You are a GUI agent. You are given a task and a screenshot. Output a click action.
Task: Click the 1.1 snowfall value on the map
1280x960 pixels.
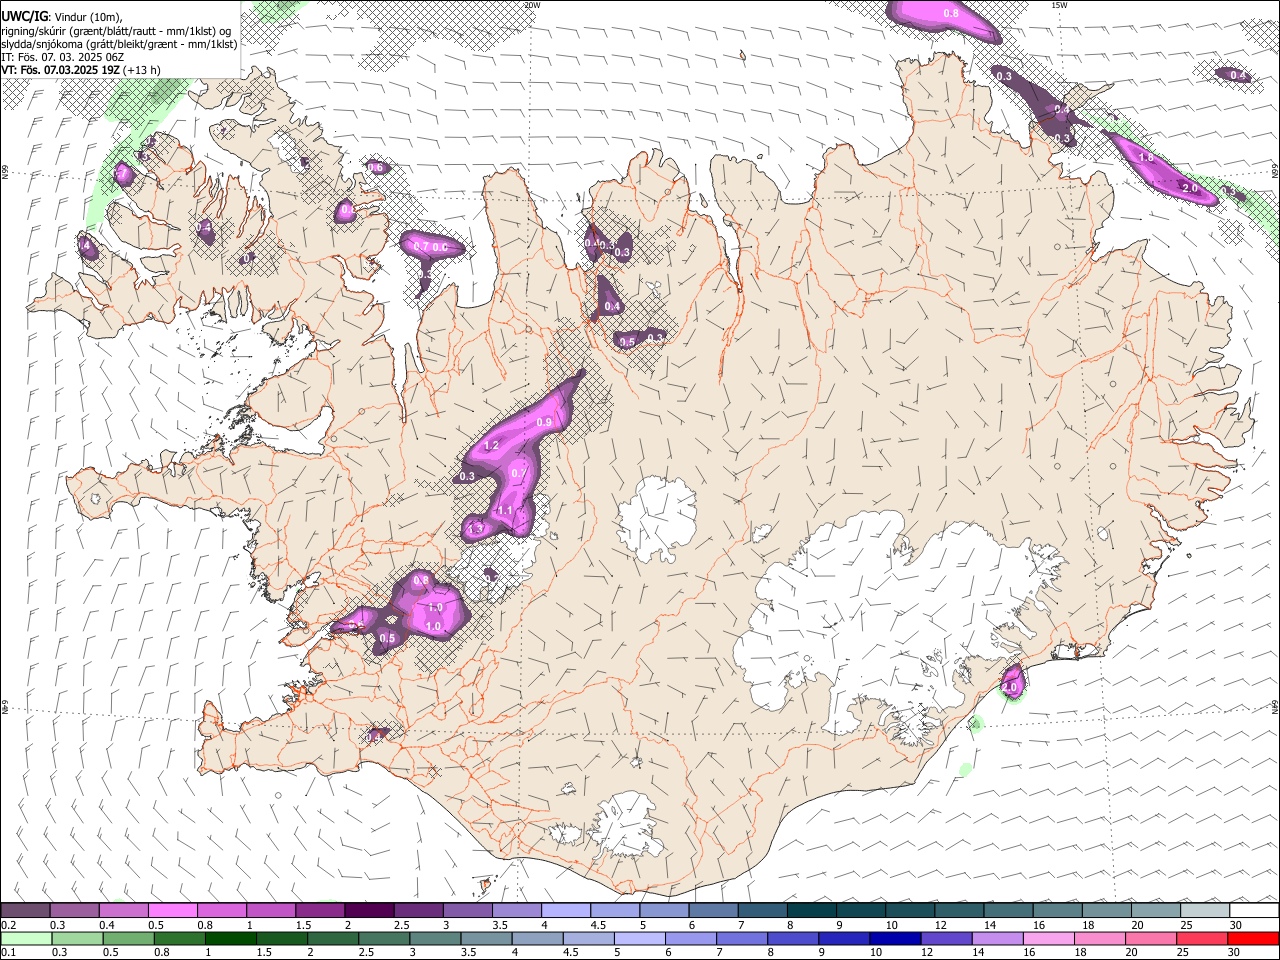click(504, 511)
